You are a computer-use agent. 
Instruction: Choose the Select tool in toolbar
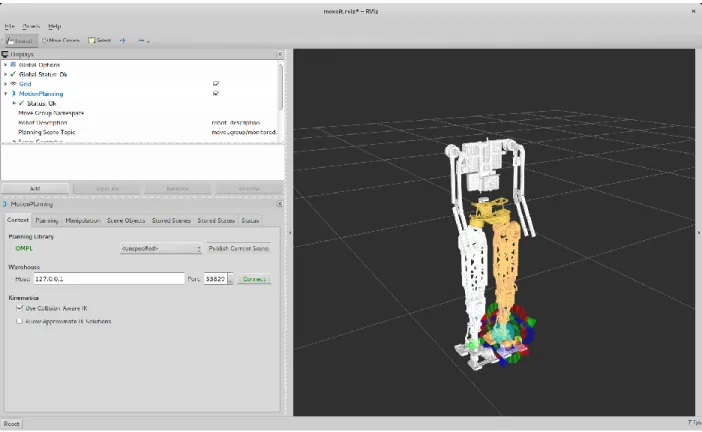tap(99, 40)
